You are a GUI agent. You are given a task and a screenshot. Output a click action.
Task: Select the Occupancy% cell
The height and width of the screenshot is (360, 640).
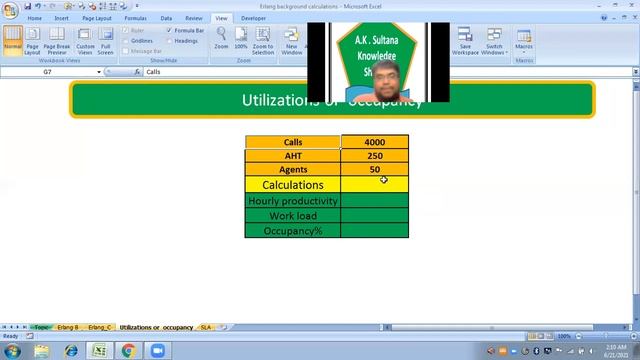pyautogui.click(x=293, y=231)
